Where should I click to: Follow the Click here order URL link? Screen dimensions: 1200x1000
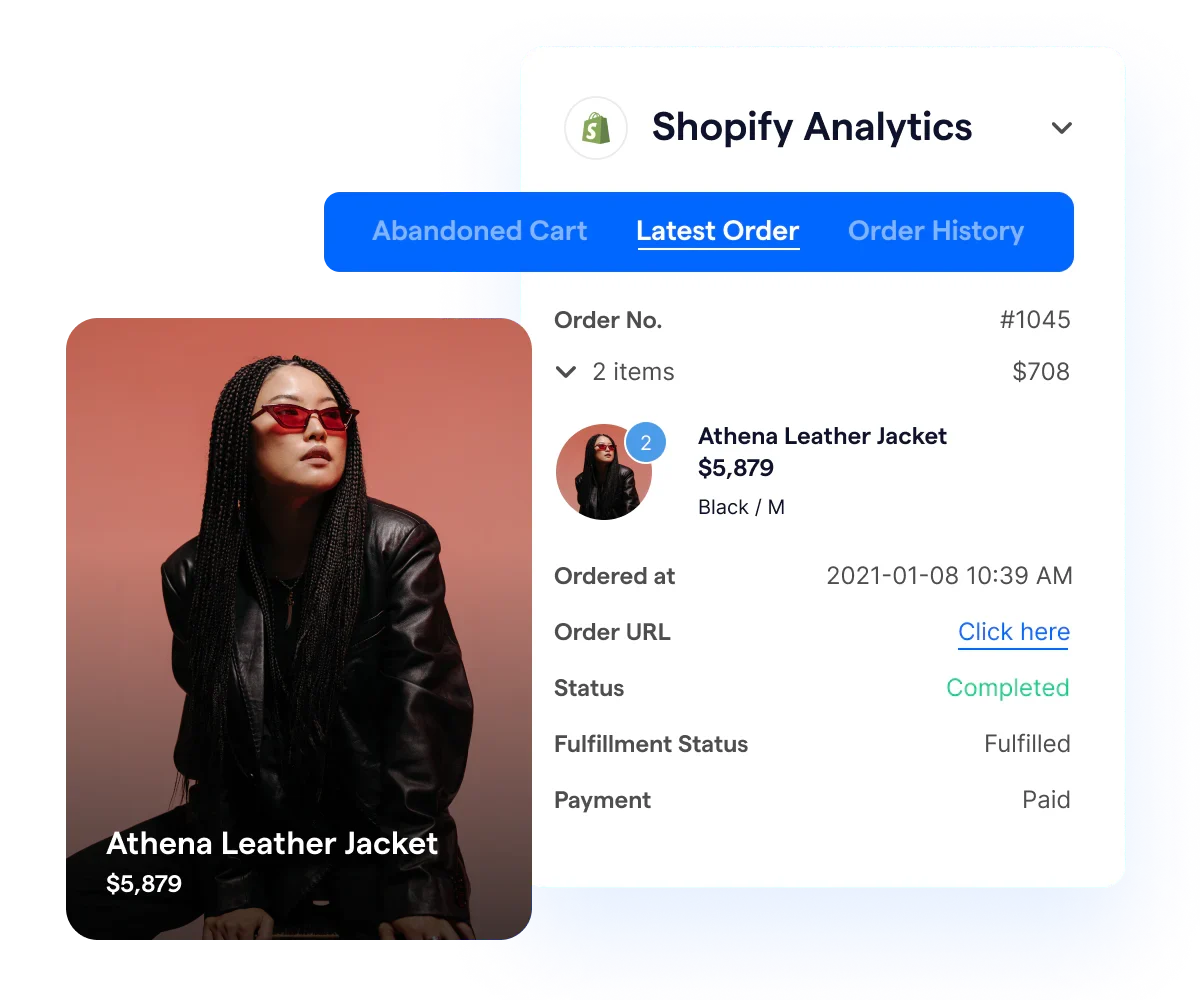(x=1014, y=632)
